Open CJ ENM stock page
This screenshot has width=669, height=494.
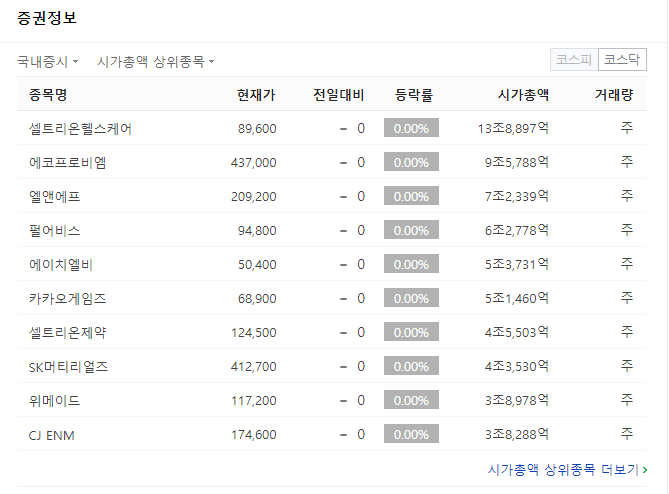click(52, 435)
